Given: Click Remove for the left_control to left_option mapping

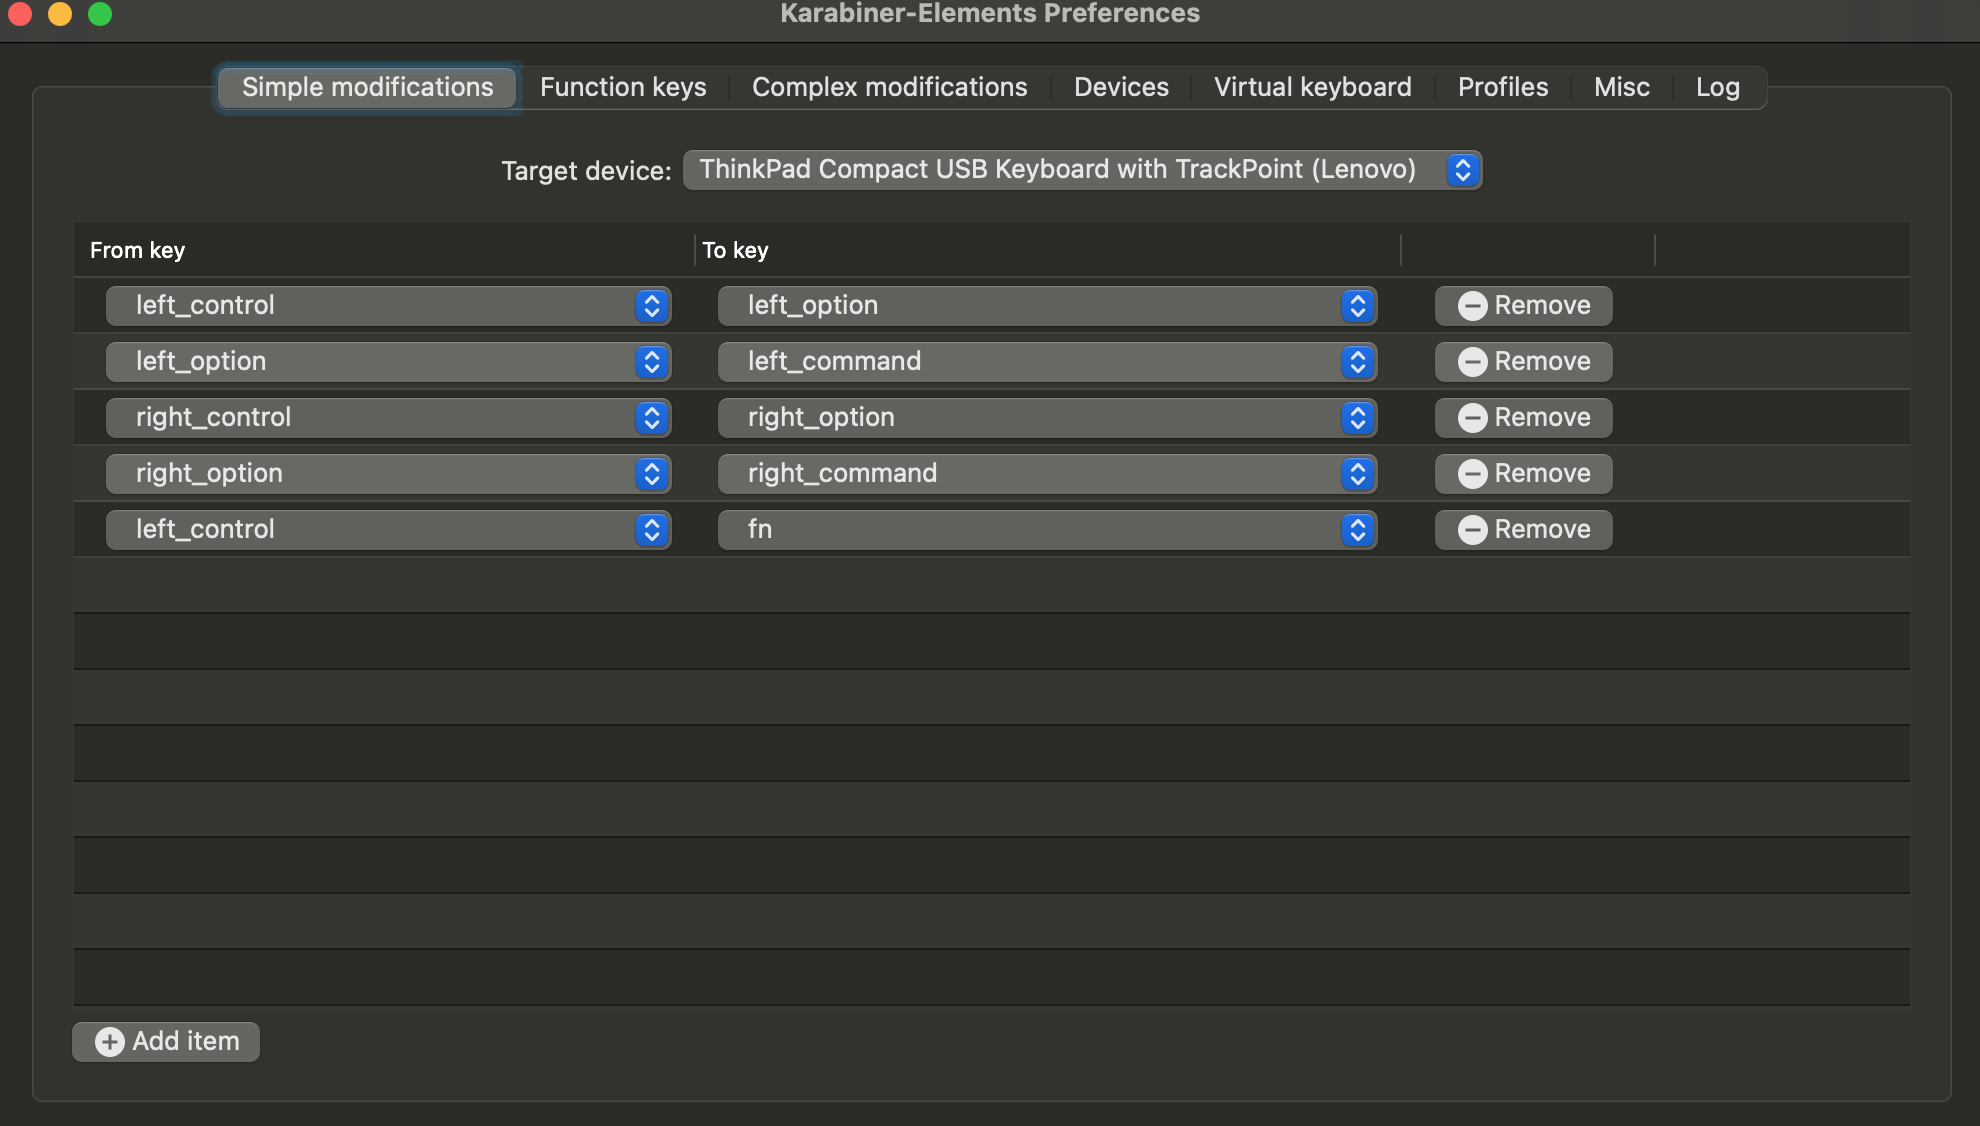Looking at the screenshot, I should [x=1523, y=306].
